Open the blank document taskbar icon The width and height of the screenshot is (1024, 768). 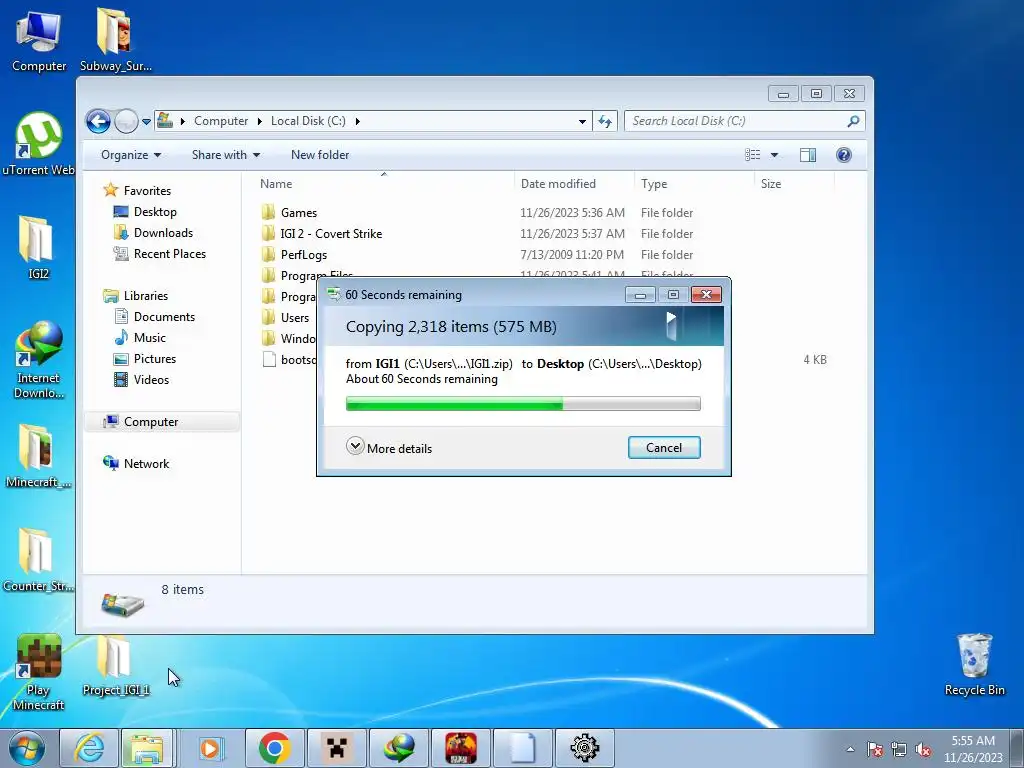(522, 748)
